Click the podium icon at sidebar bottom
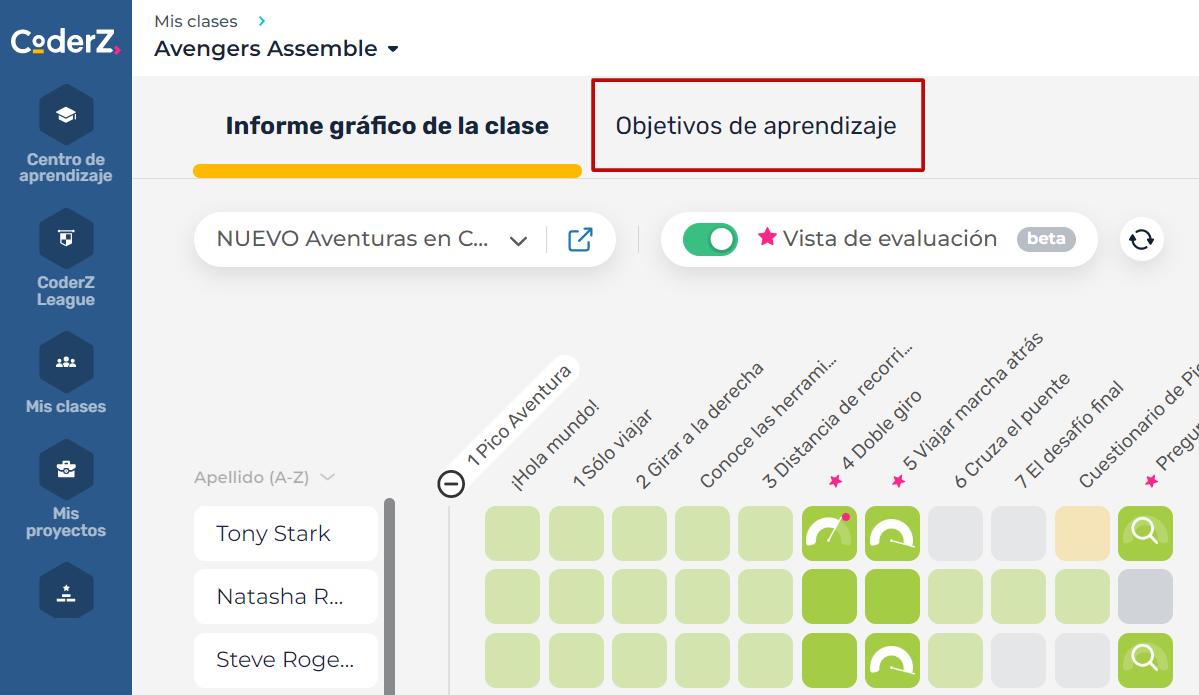This screenshot has height=695, width=1199. click(66, 590)
